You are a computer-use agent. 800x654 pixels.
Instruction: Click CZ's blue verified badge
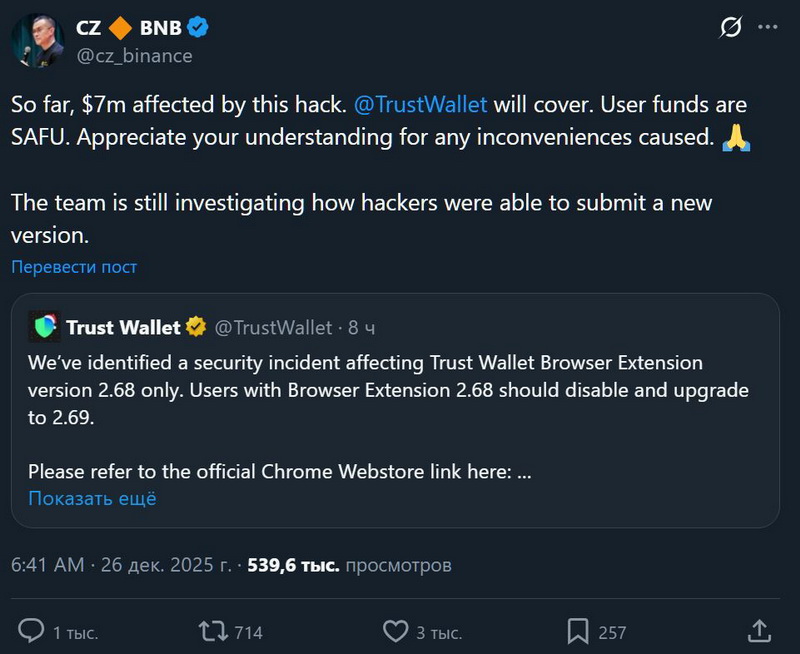click(198, 27)
